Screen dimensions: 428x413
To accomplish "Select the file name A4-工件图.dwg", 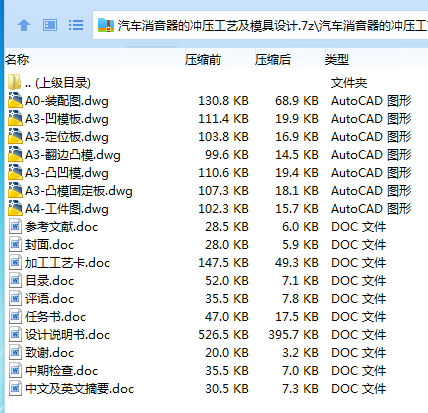I will click(67, 209).
